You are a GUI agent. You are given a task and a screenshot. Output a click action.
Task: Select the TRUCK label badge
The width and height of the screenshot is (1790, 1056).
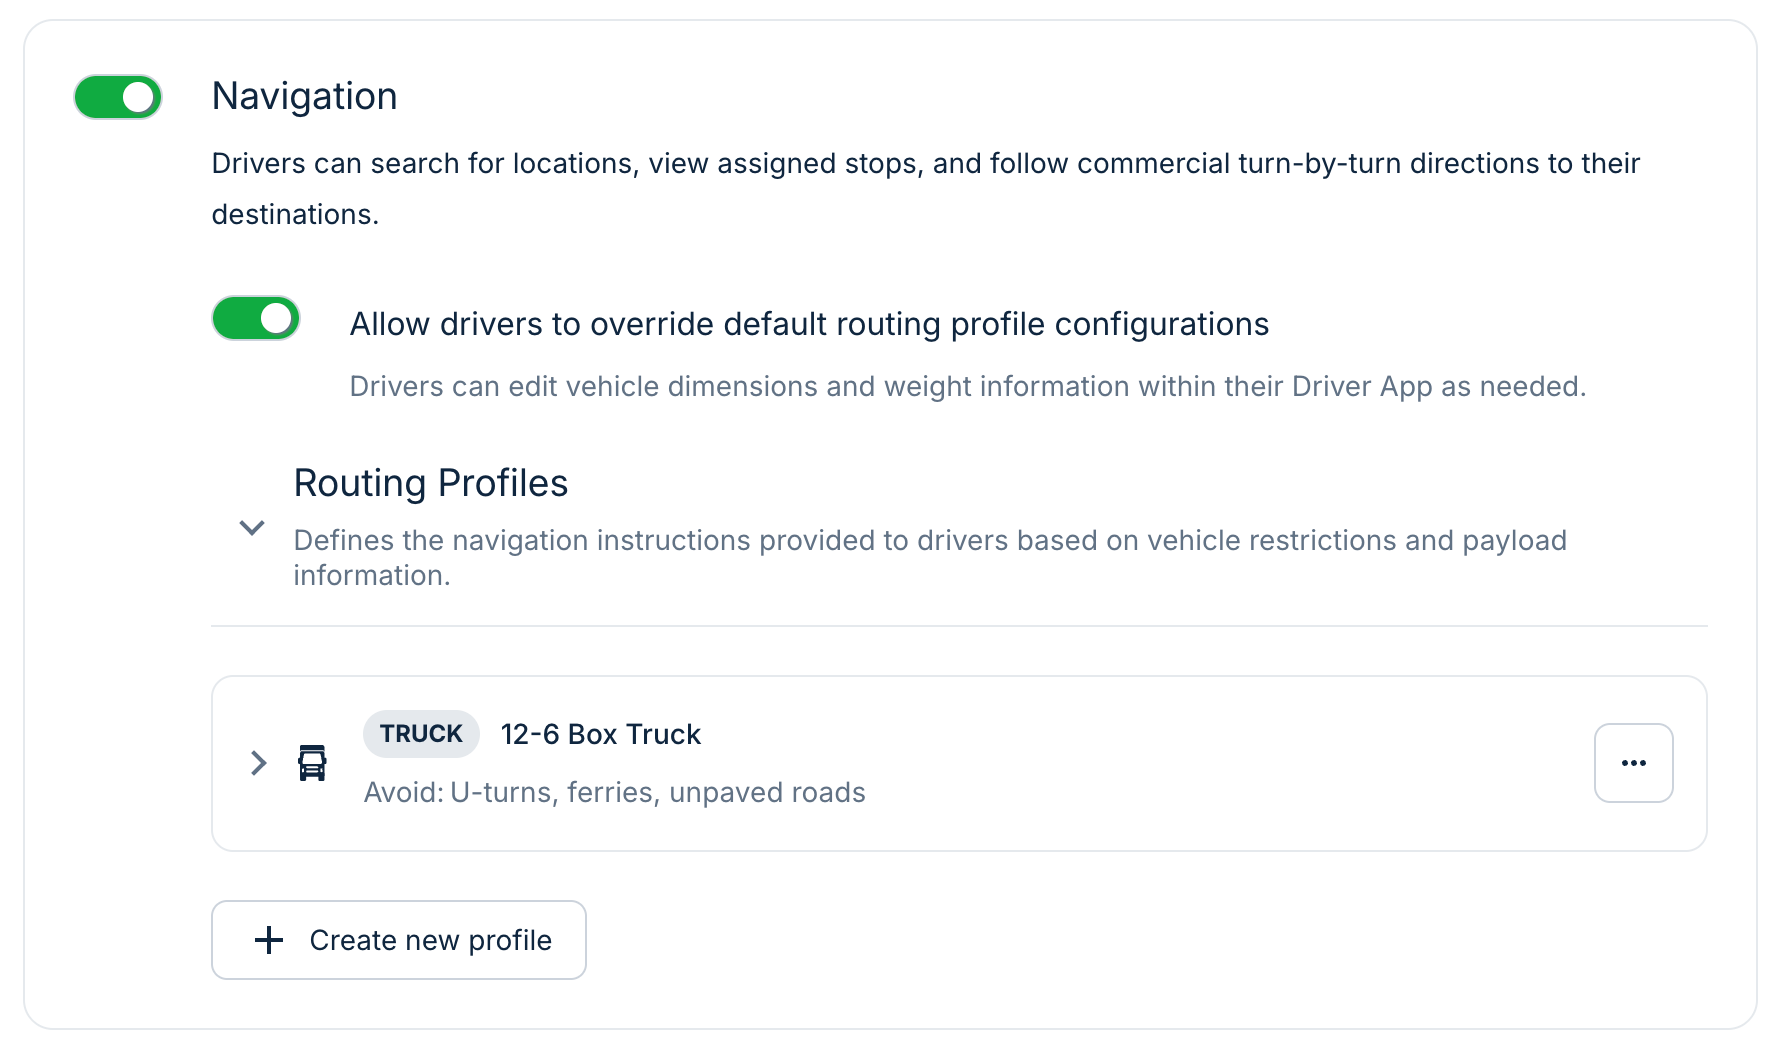421,733
